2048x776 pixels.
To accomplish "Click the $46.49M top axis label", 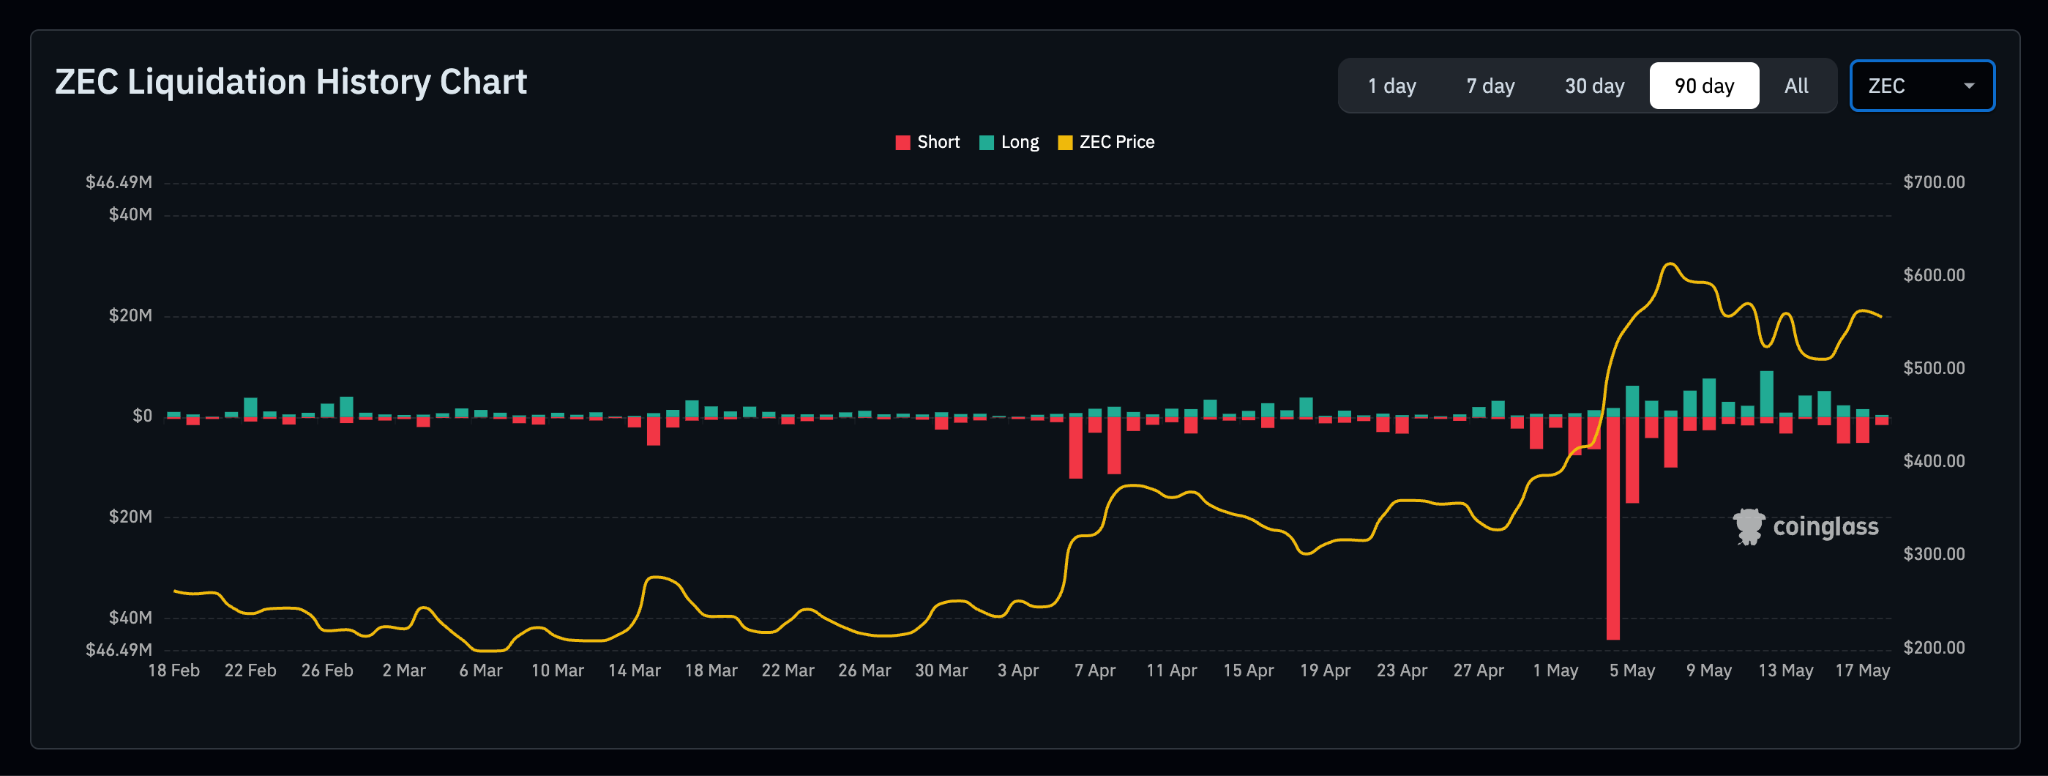I will (119, 182).
